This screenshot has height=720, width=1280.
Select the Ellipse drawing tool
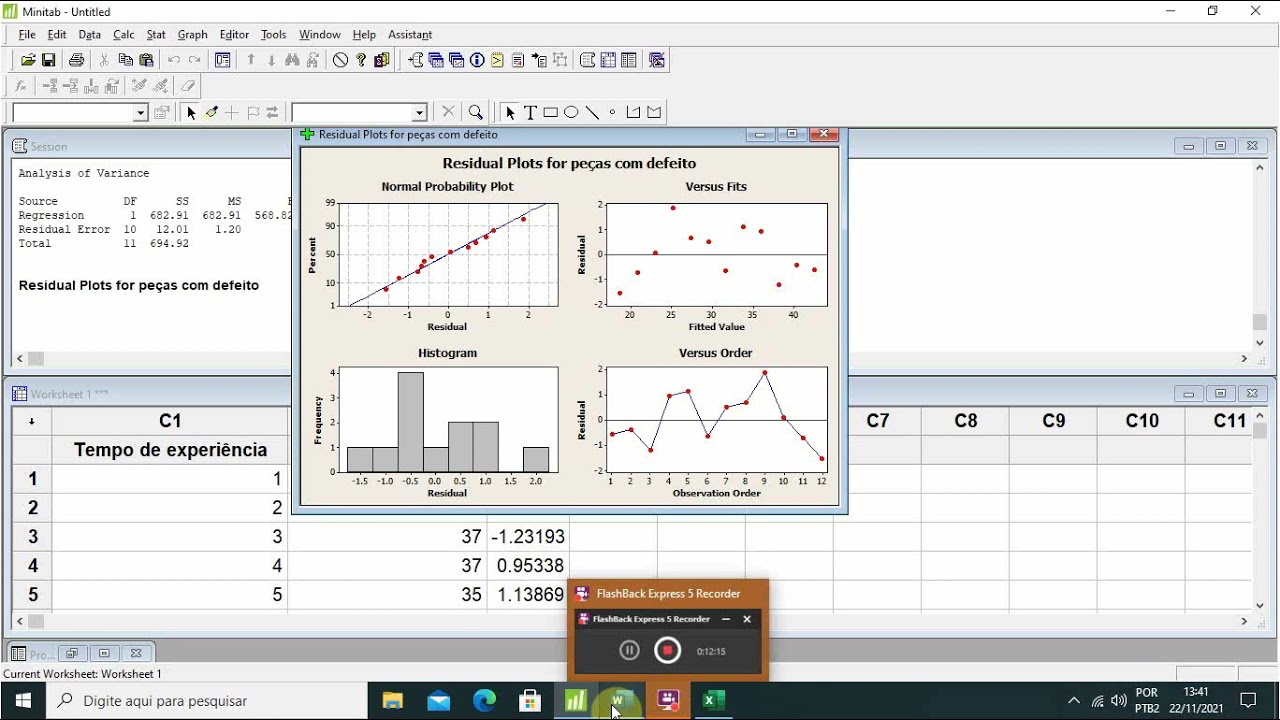click(x=571, y=113)
